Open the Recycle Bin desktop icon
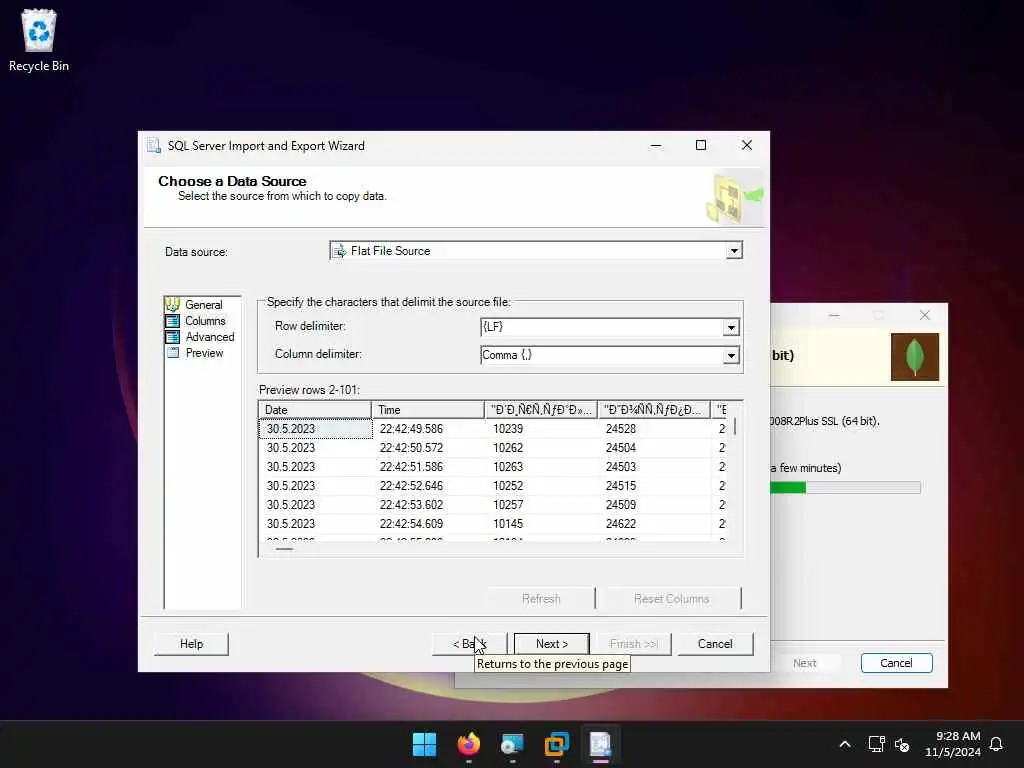 click(39, 40)
